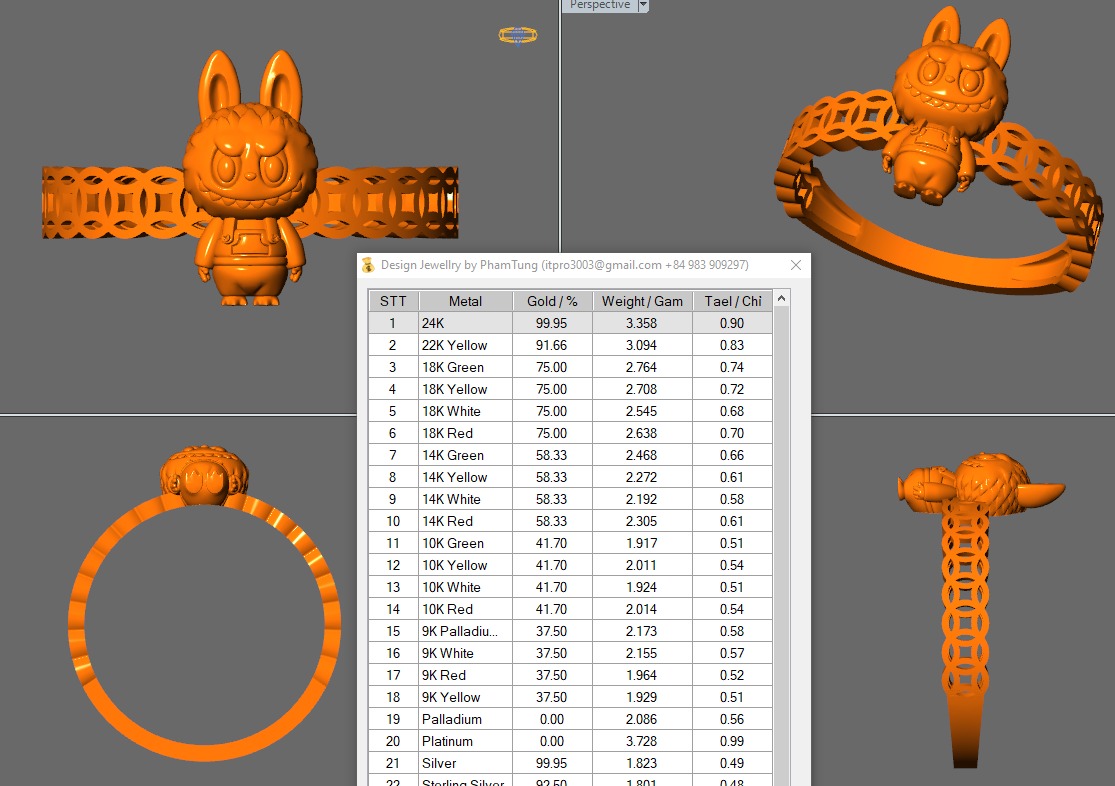Select the 18K Green row
The image size is (1115, 786).
pos(570,367)
